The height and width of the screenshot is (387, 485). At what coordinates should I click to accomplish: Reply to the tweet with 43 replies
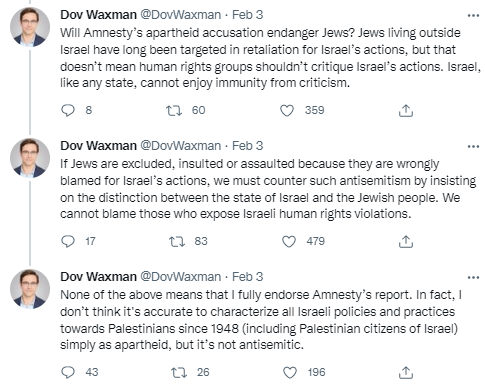[68, 372]
